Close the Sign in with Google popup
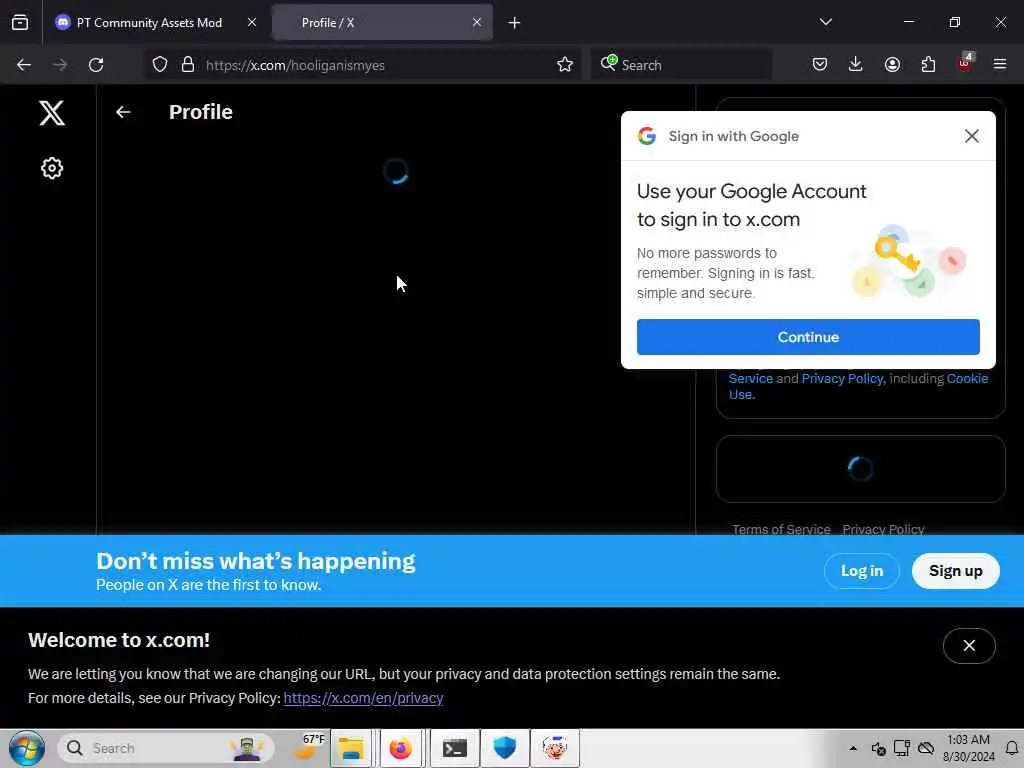The height and width of the screenshot is (768, 1024). pos(971,136)
